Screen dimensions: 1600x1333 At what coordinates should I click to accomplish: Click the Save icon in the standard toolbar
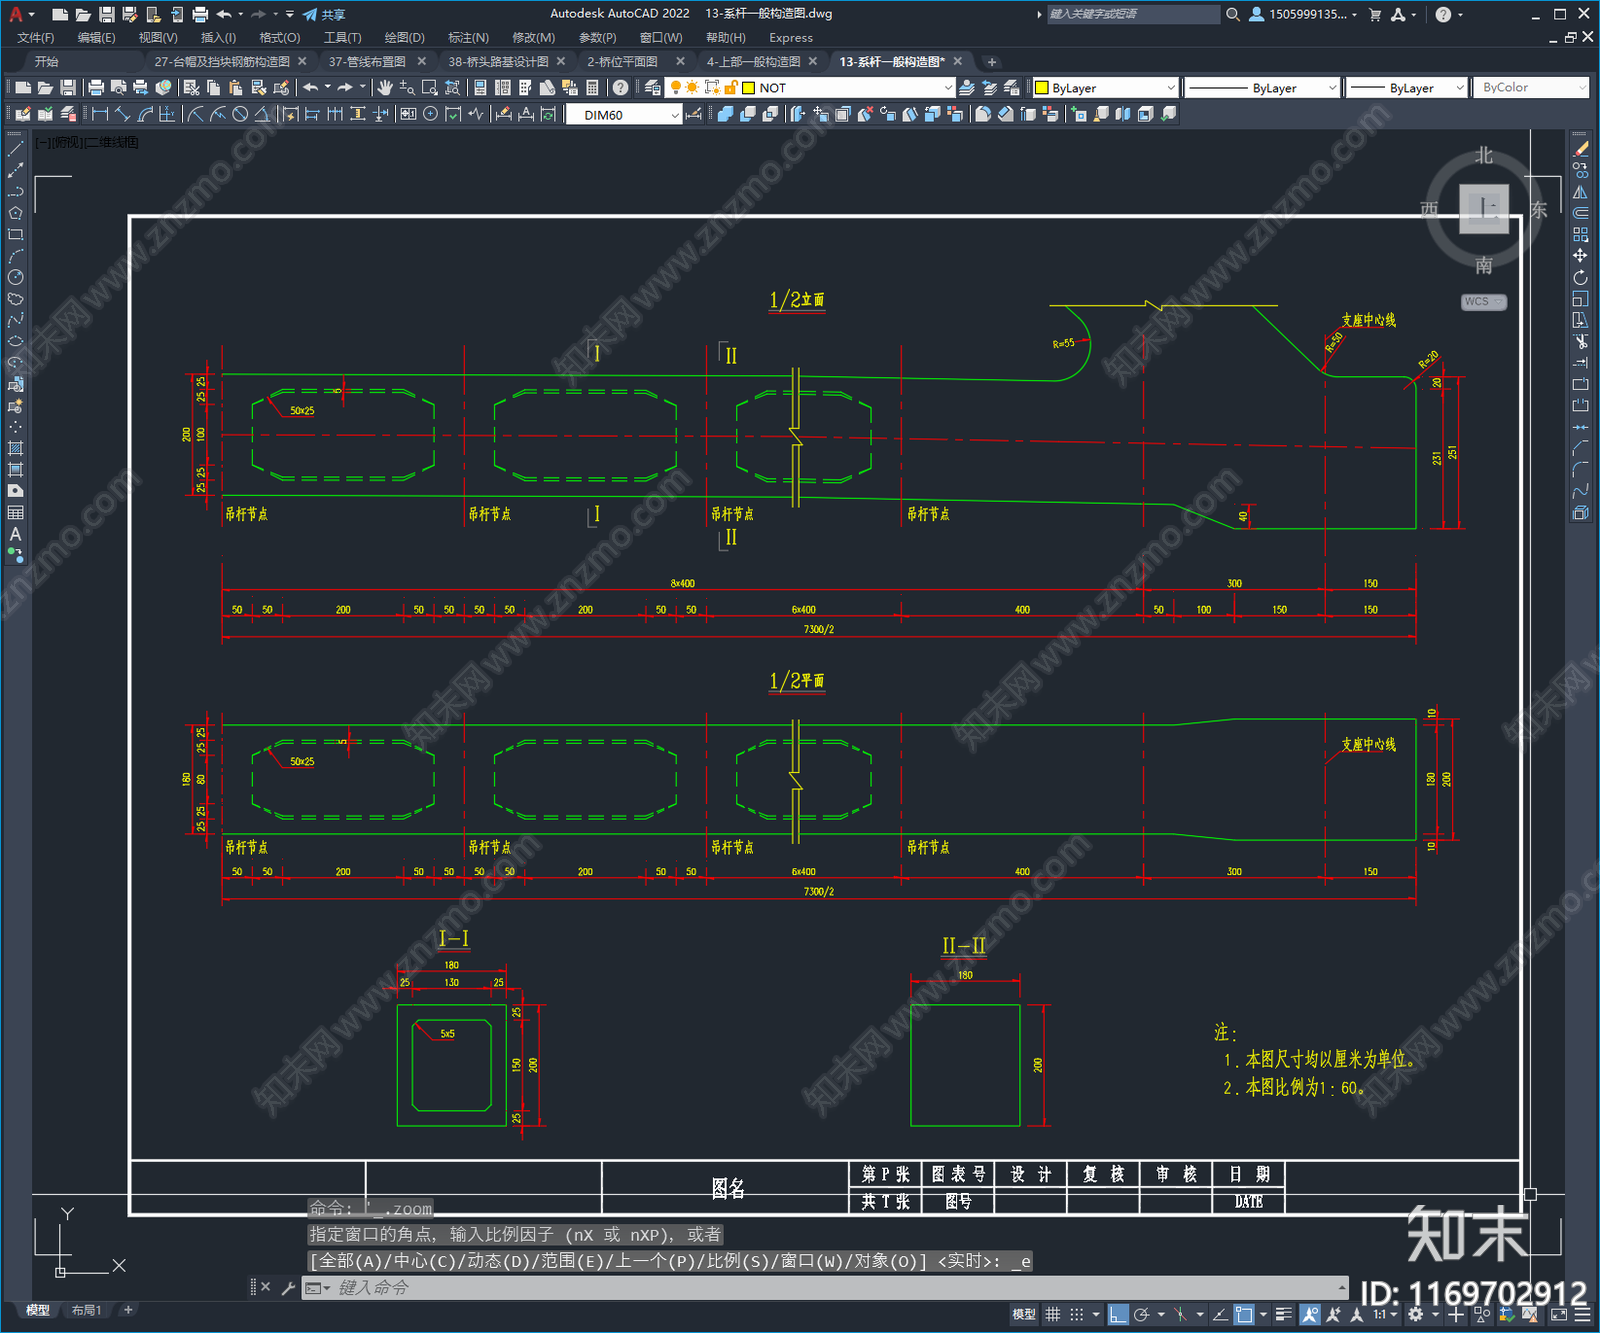click(68, 88)
